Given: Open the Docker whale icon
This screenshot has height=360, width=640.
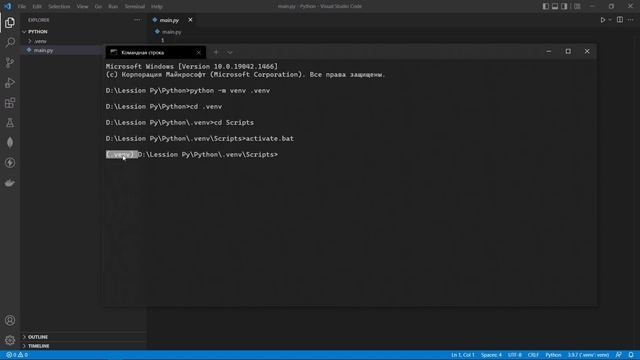Looking at the screenshot, I should pos(10,182).
